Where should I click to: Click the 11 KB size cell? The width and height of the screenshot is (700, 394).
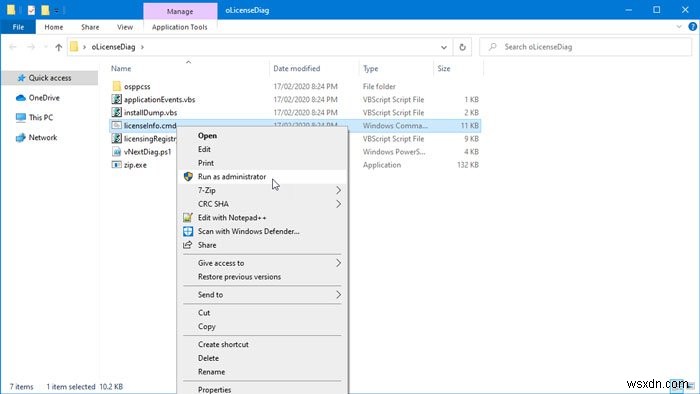click(x=470, y=125)
